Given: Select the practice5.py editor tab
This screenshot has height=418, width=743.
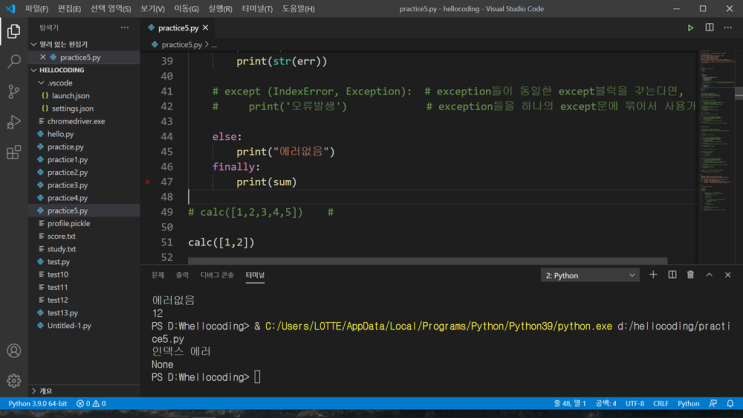Looking at the screenshot, I should coord(178,28).
